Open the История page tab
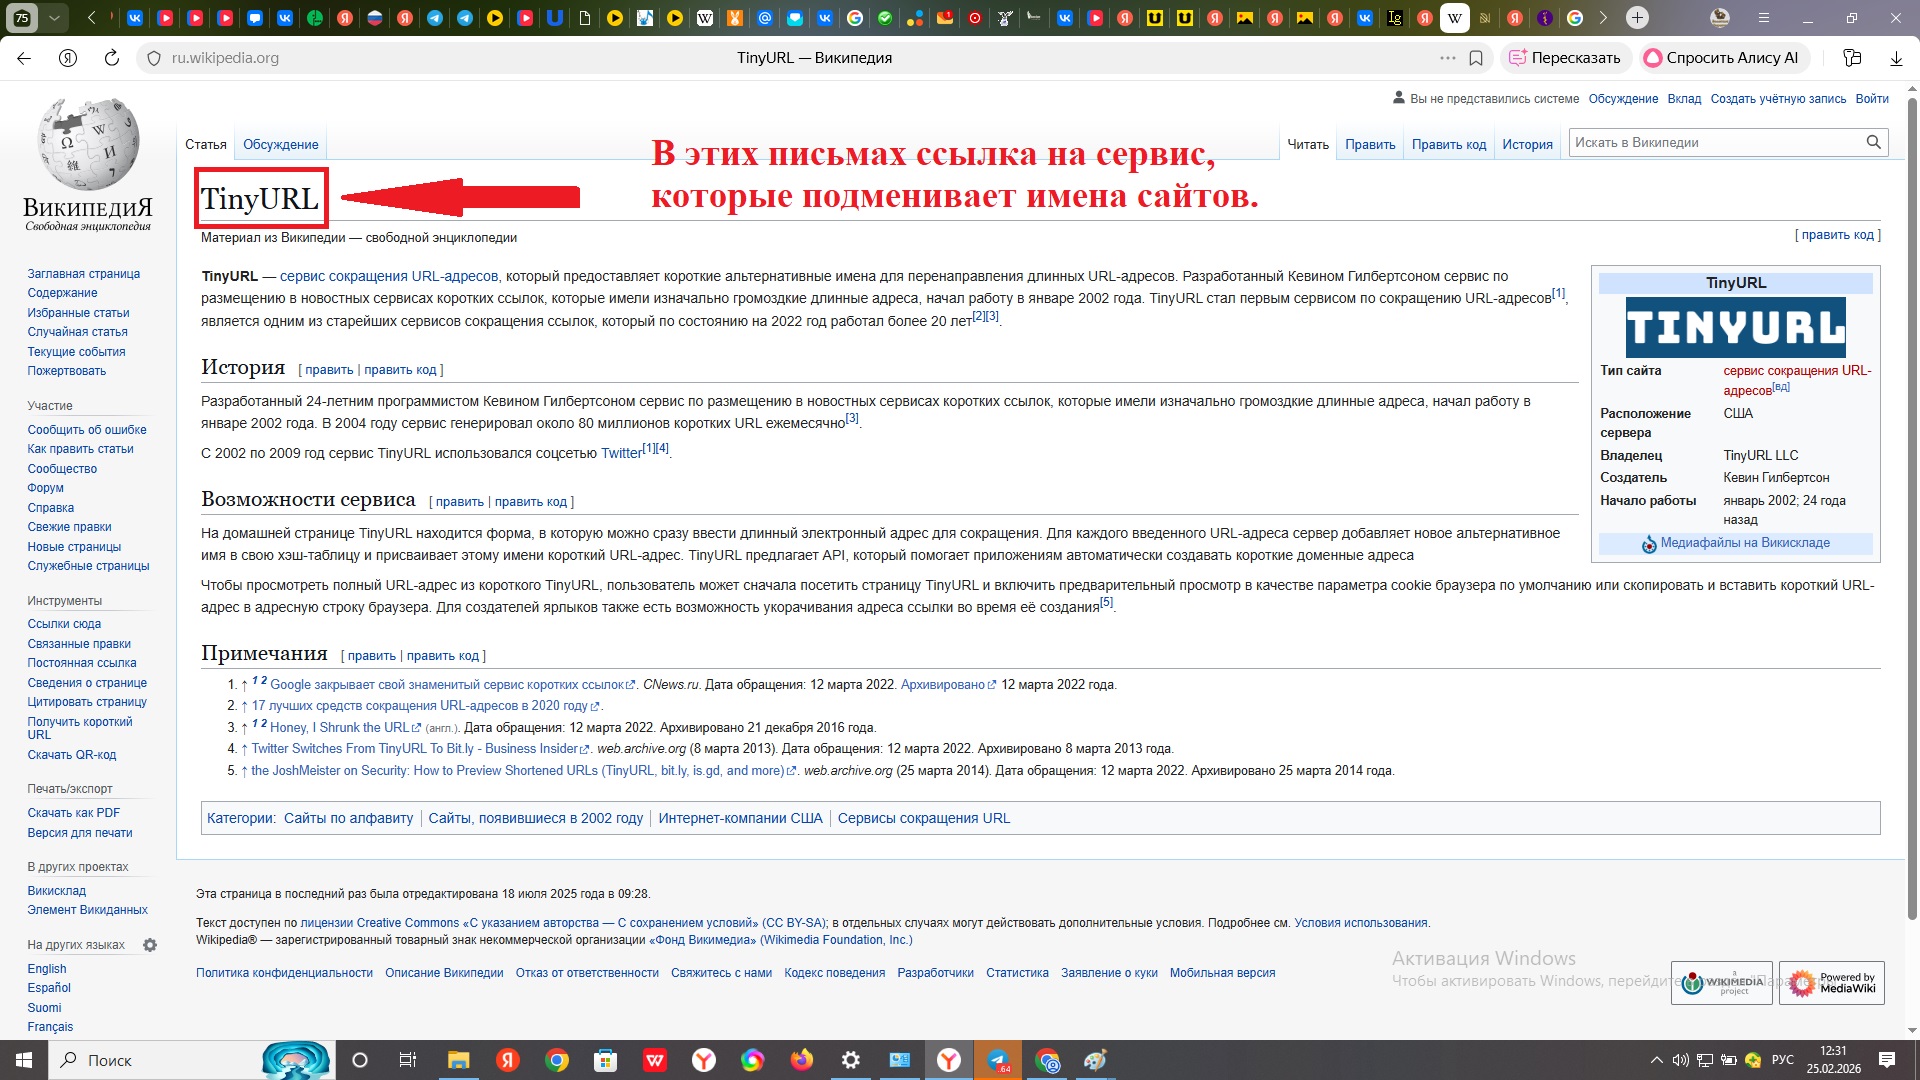The width and height of the screenshot is (1920, 1080). pyautogui.click(x=1527, y=144)
